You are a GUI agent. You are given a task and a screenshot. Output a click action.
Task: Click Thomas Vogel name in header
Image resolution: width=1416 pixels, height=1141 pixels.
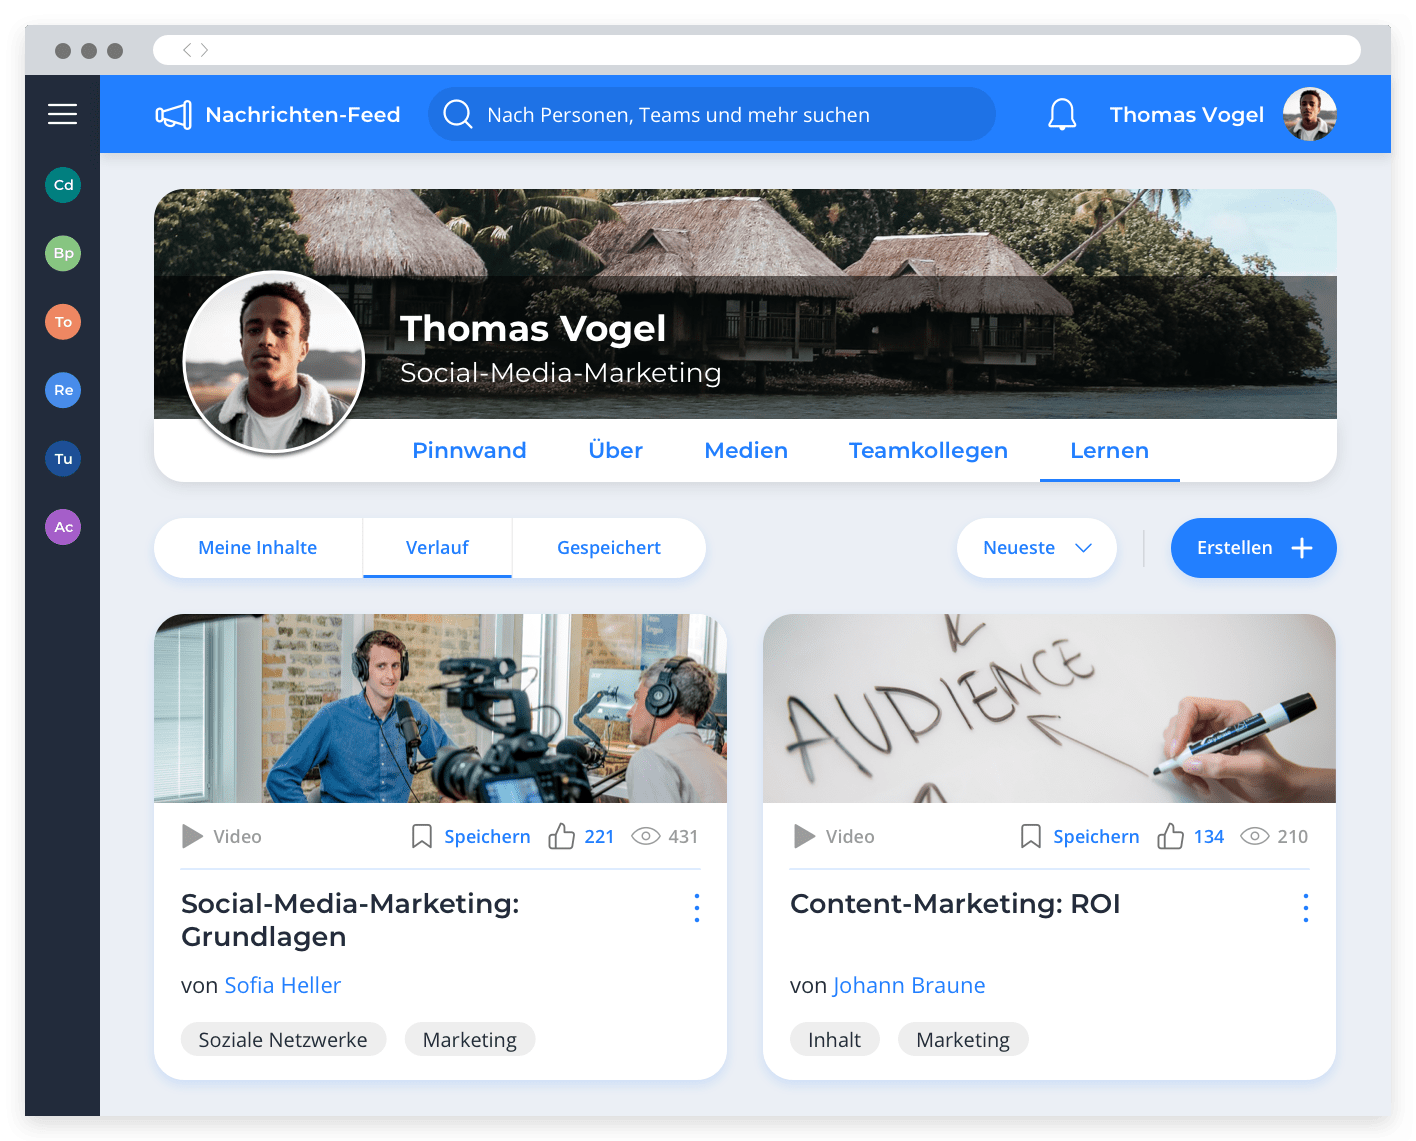[x=1187, y=115]
